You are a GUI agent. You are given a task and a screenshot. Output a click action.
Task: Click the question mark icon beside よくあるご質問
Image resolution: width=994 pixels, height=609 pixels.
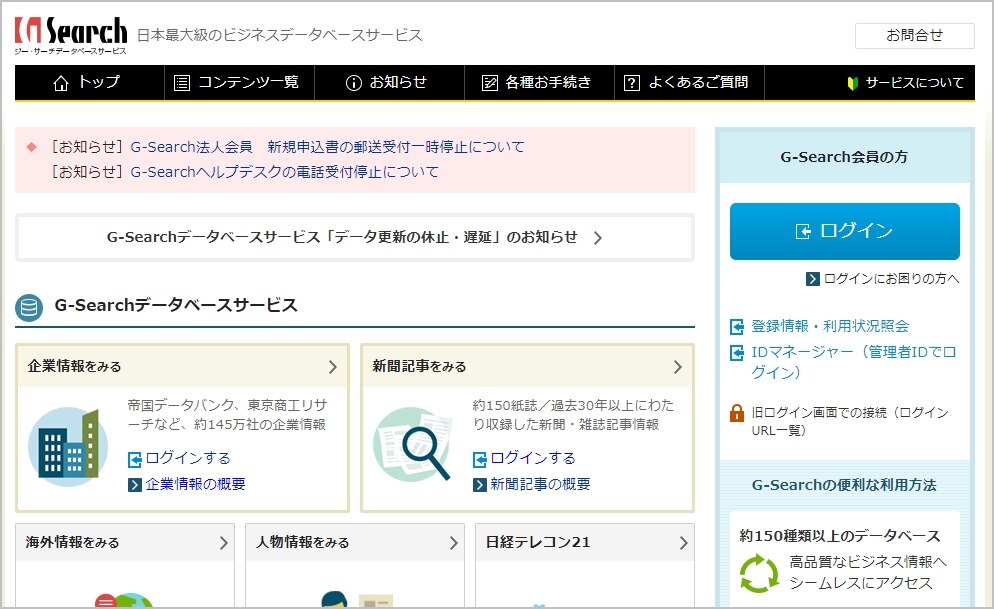coord(631,83)
